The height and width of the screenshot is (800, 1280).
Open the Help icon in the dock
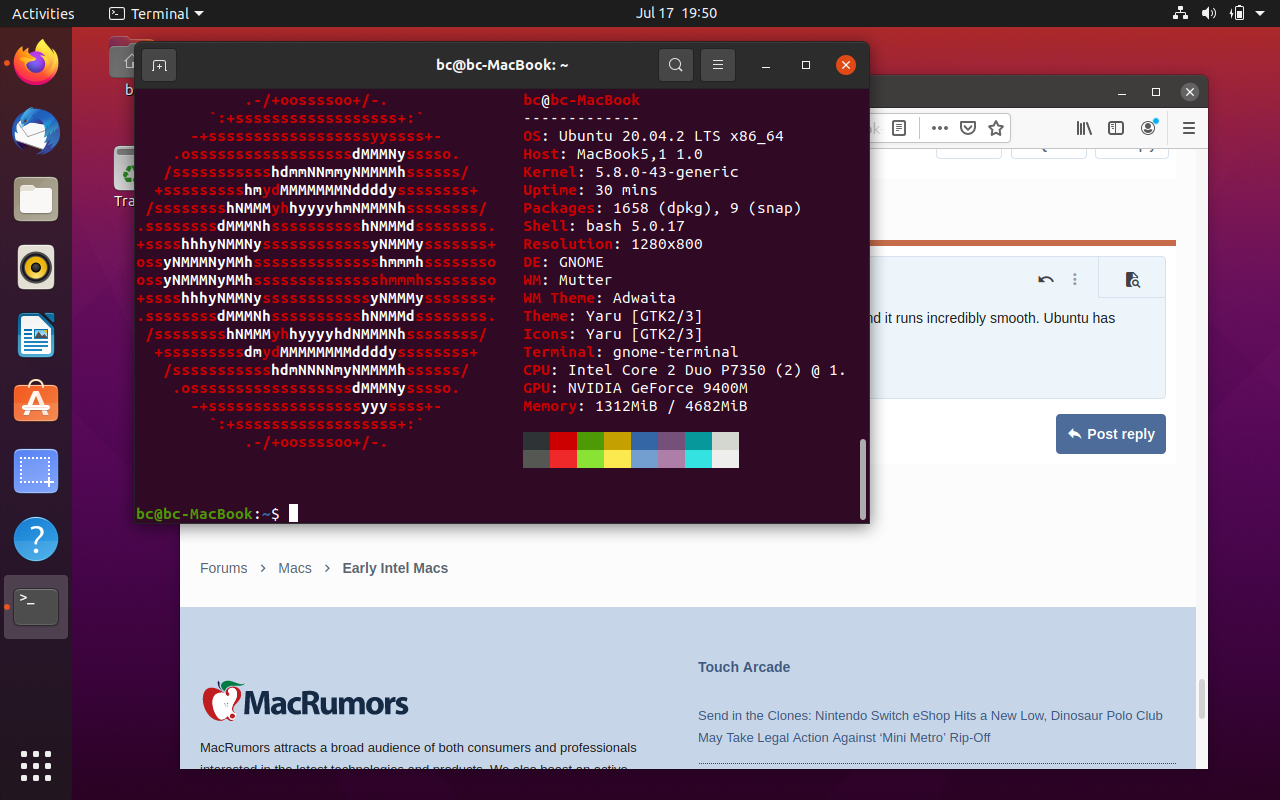[36, 539]
